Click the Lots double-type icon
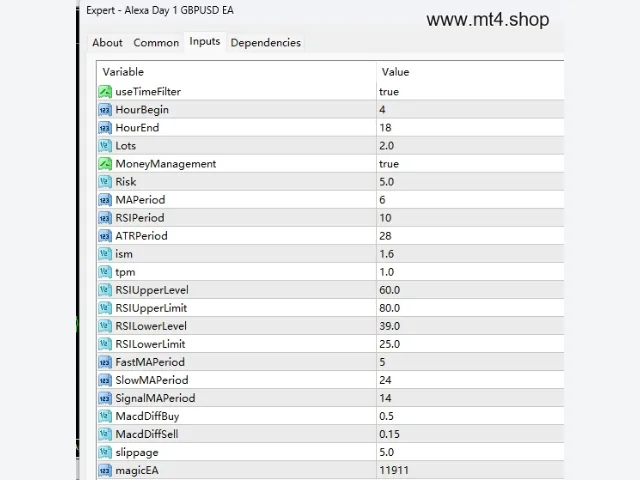640x480 pixels. [x=105, y=146]
